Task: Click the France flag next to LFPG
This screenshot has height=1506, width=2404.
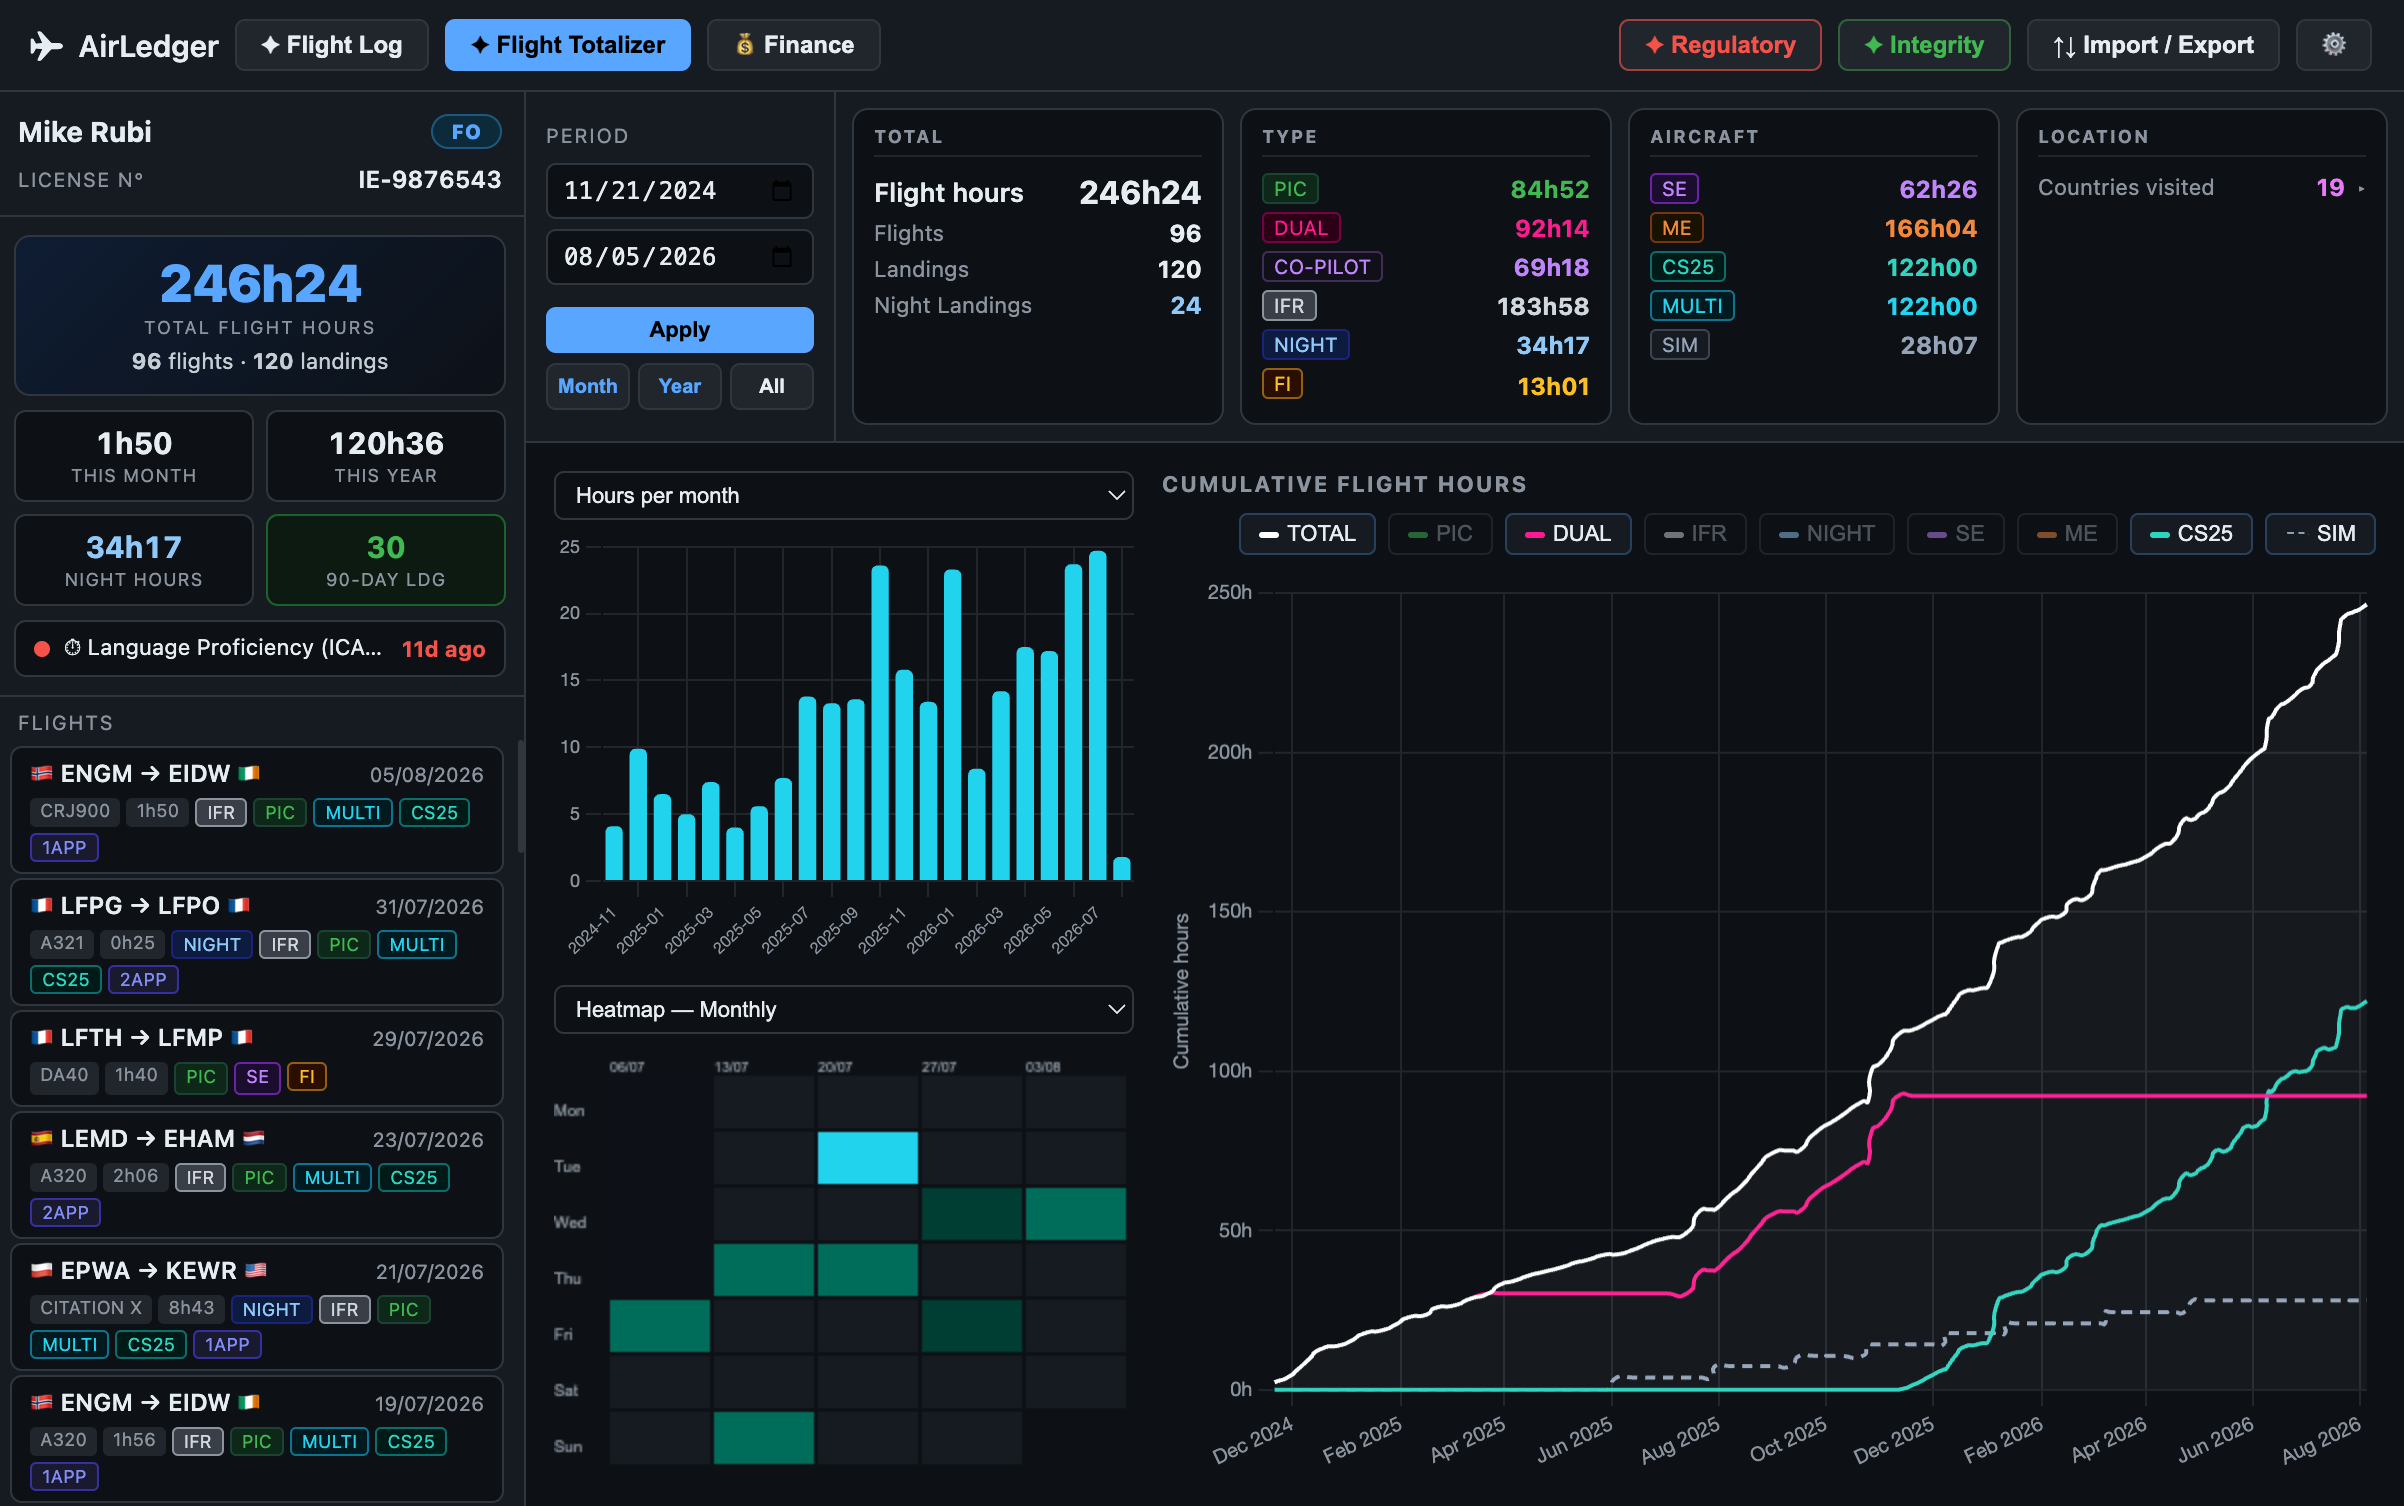Action: tap(41, 905)
